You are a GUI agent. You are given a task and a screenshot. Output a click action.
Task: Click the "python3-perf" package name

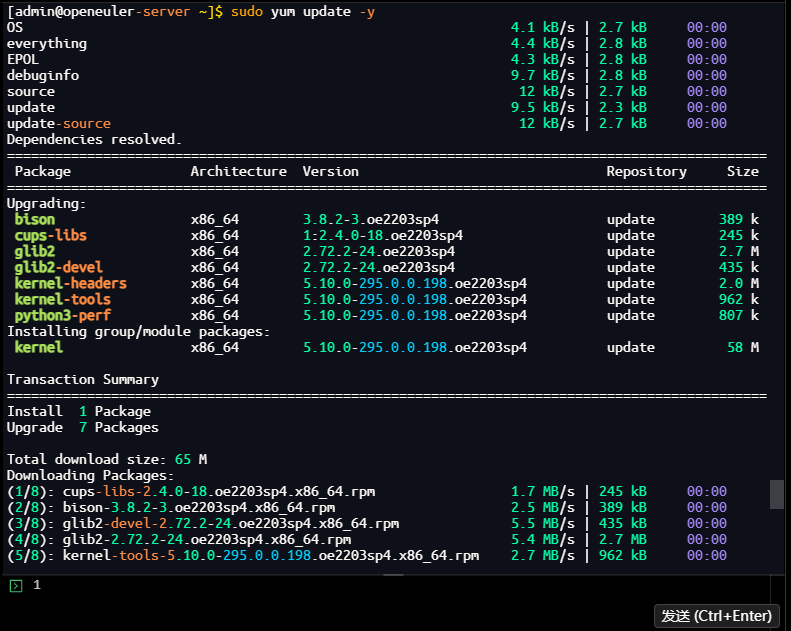[x=62, y=315]
